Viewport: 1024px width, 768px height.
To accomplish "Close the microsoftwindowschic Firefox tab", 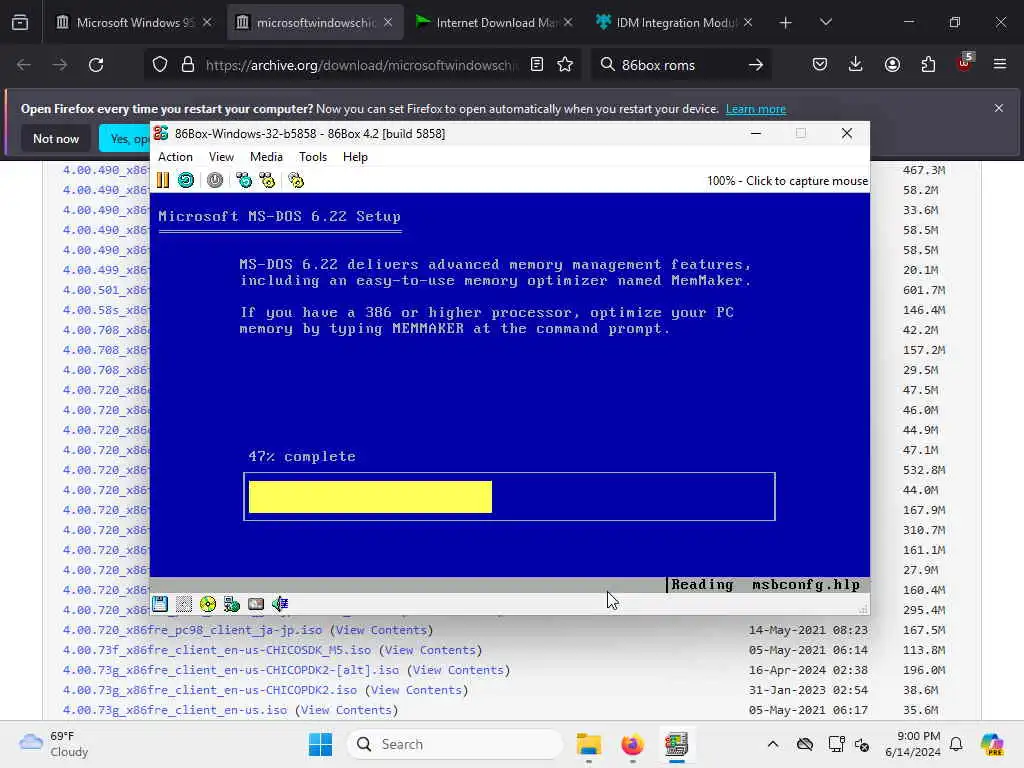I will 388,22.
